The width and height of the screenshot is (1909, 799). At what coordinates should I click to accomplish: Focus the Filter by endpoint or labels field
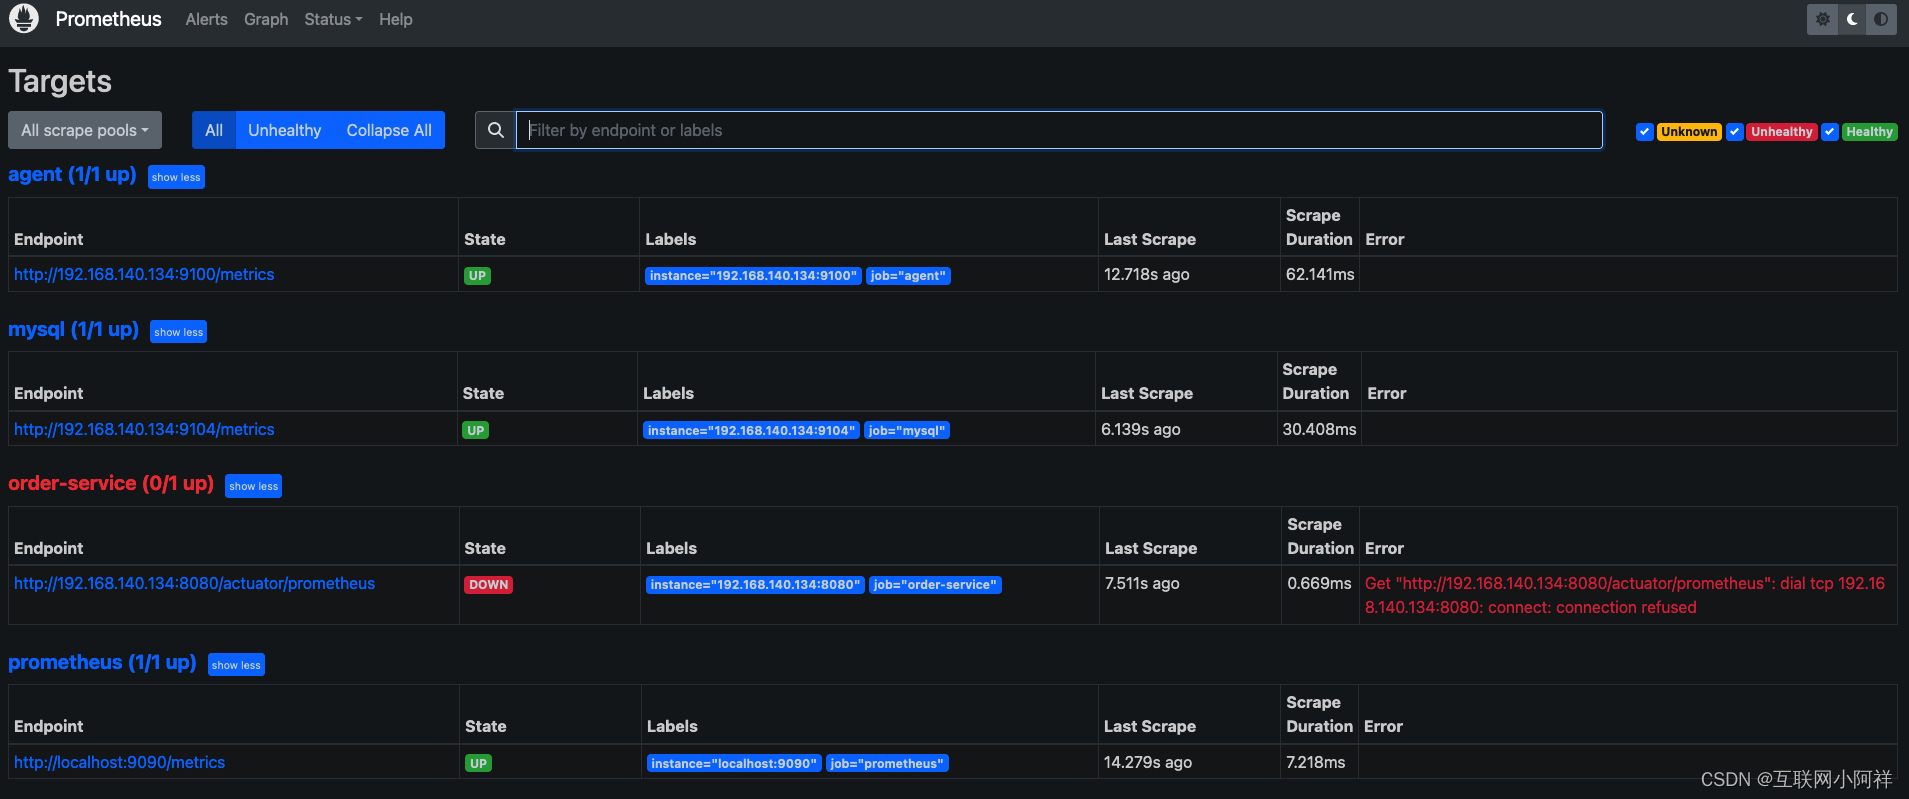tap(1059, 130)
